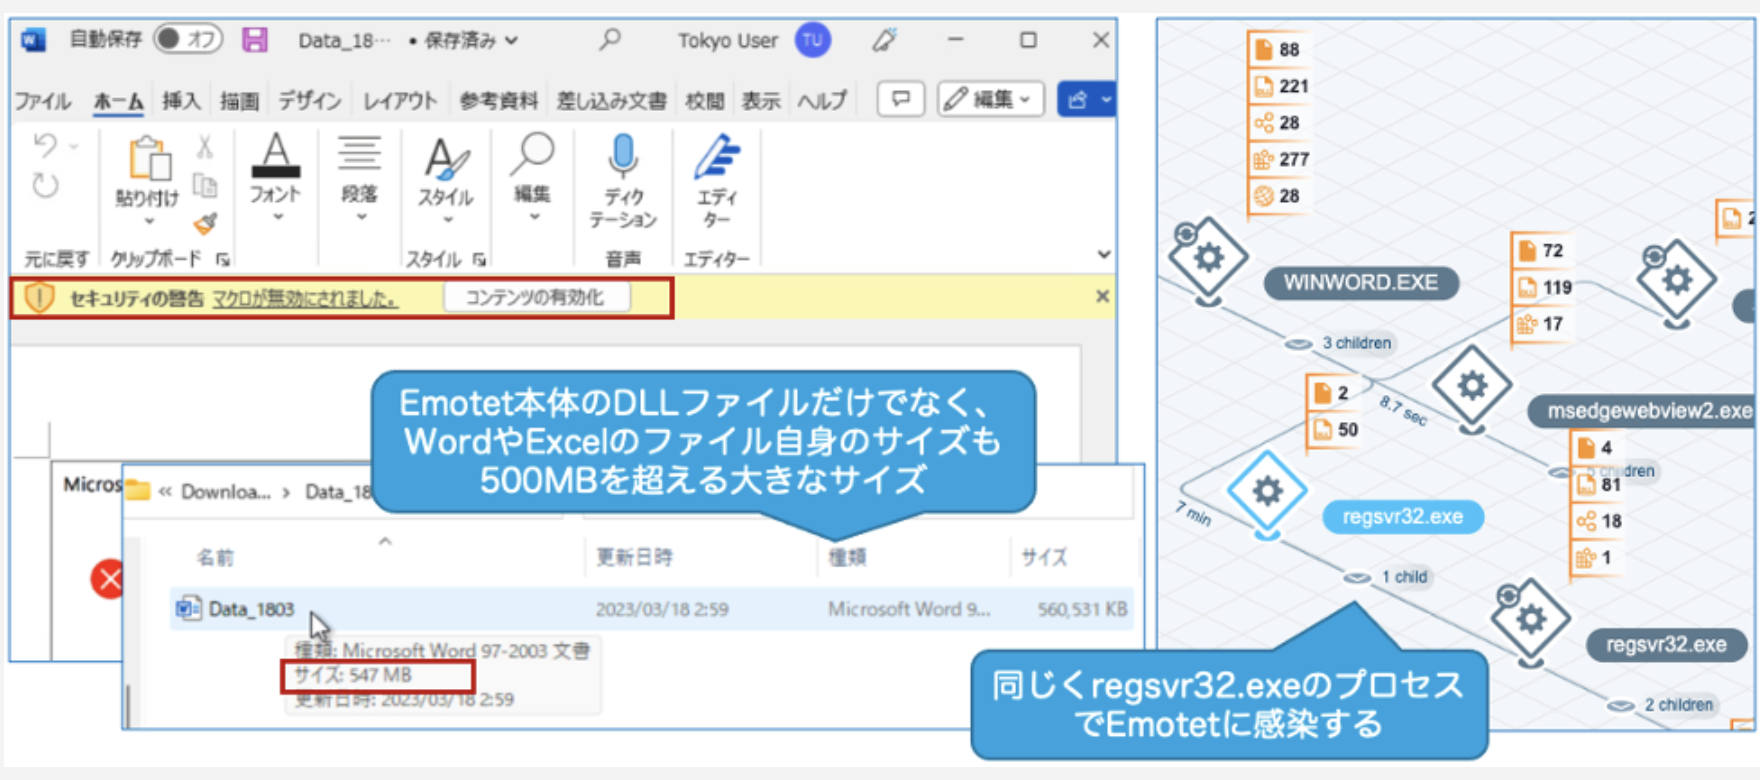Switch to the 挿入 tab
The height and width of the screenshot is (780, 1760).
(x=181, y=100)
